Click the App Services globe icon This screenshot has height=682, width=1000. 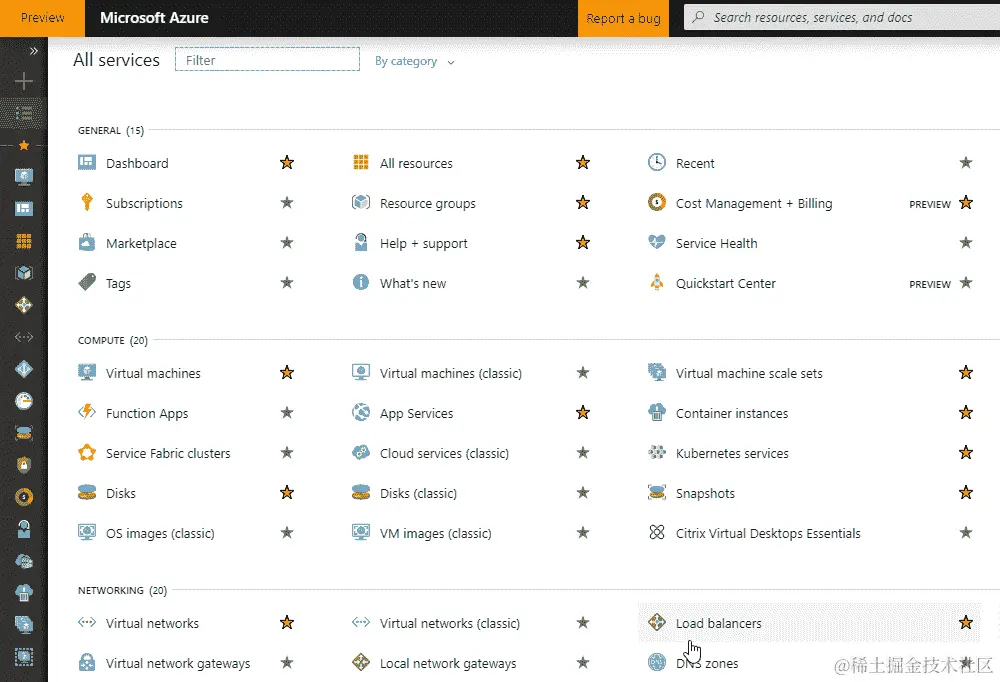pyautogui.click(x=361, y=412)
